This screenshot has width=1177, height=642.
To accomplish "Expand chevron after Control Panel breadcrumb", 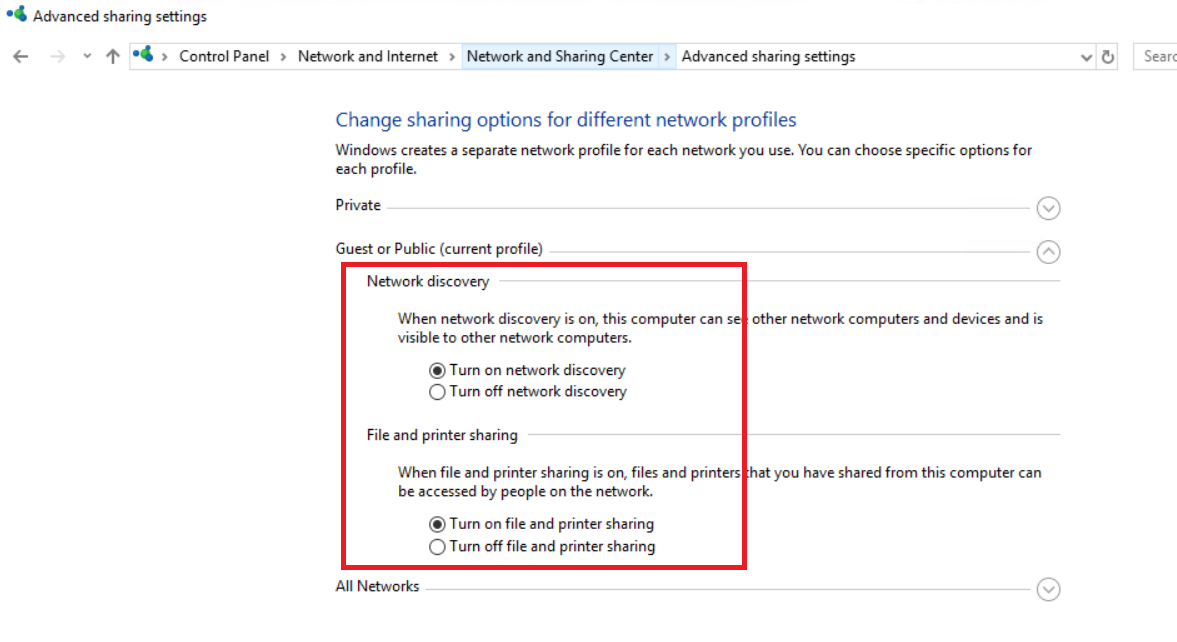I will pos(283,57).
